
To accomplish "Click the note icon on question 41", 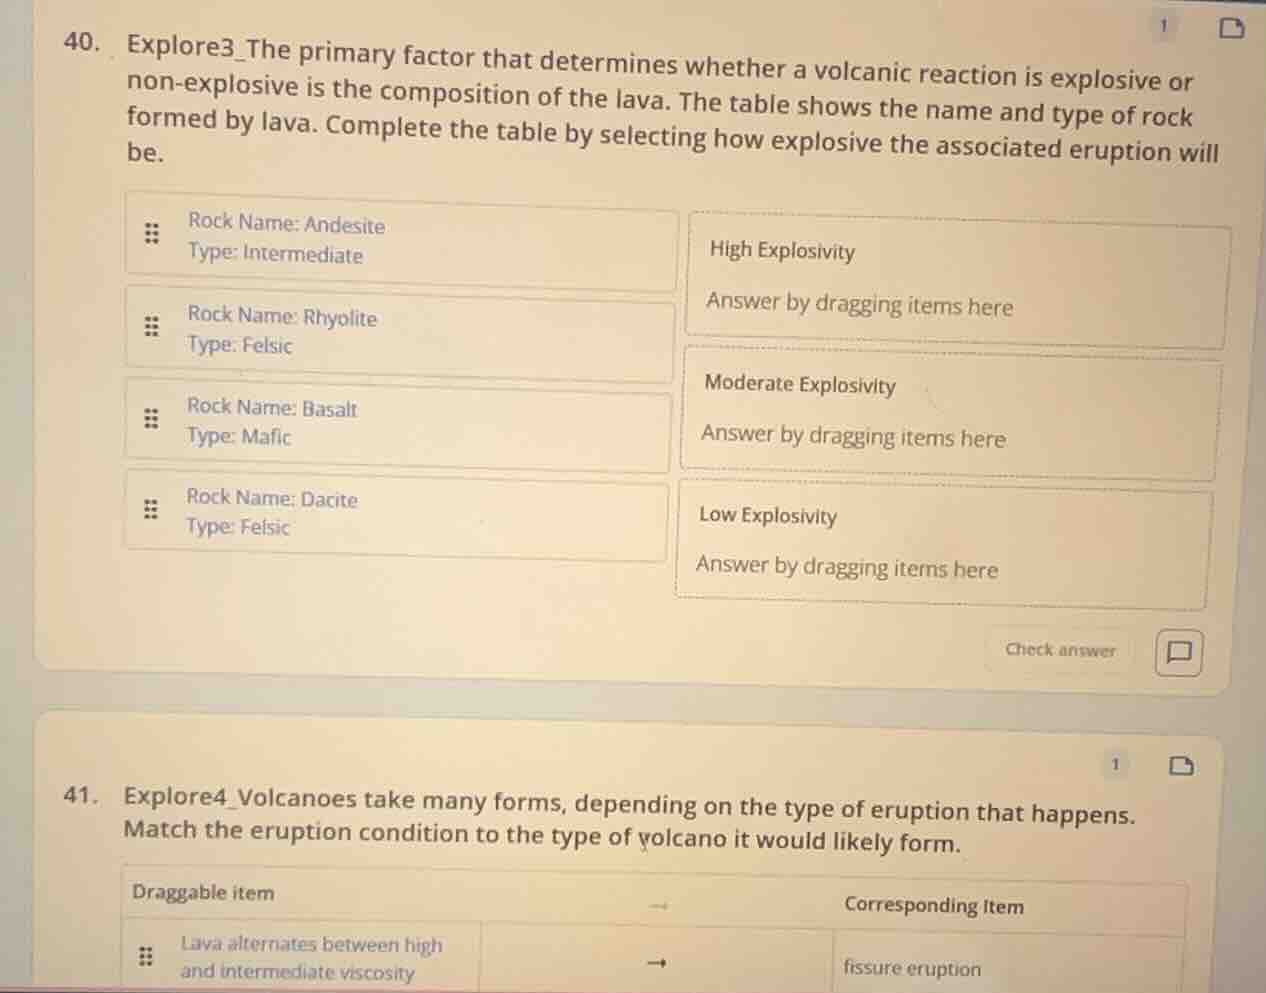I will coord(1181,767).
